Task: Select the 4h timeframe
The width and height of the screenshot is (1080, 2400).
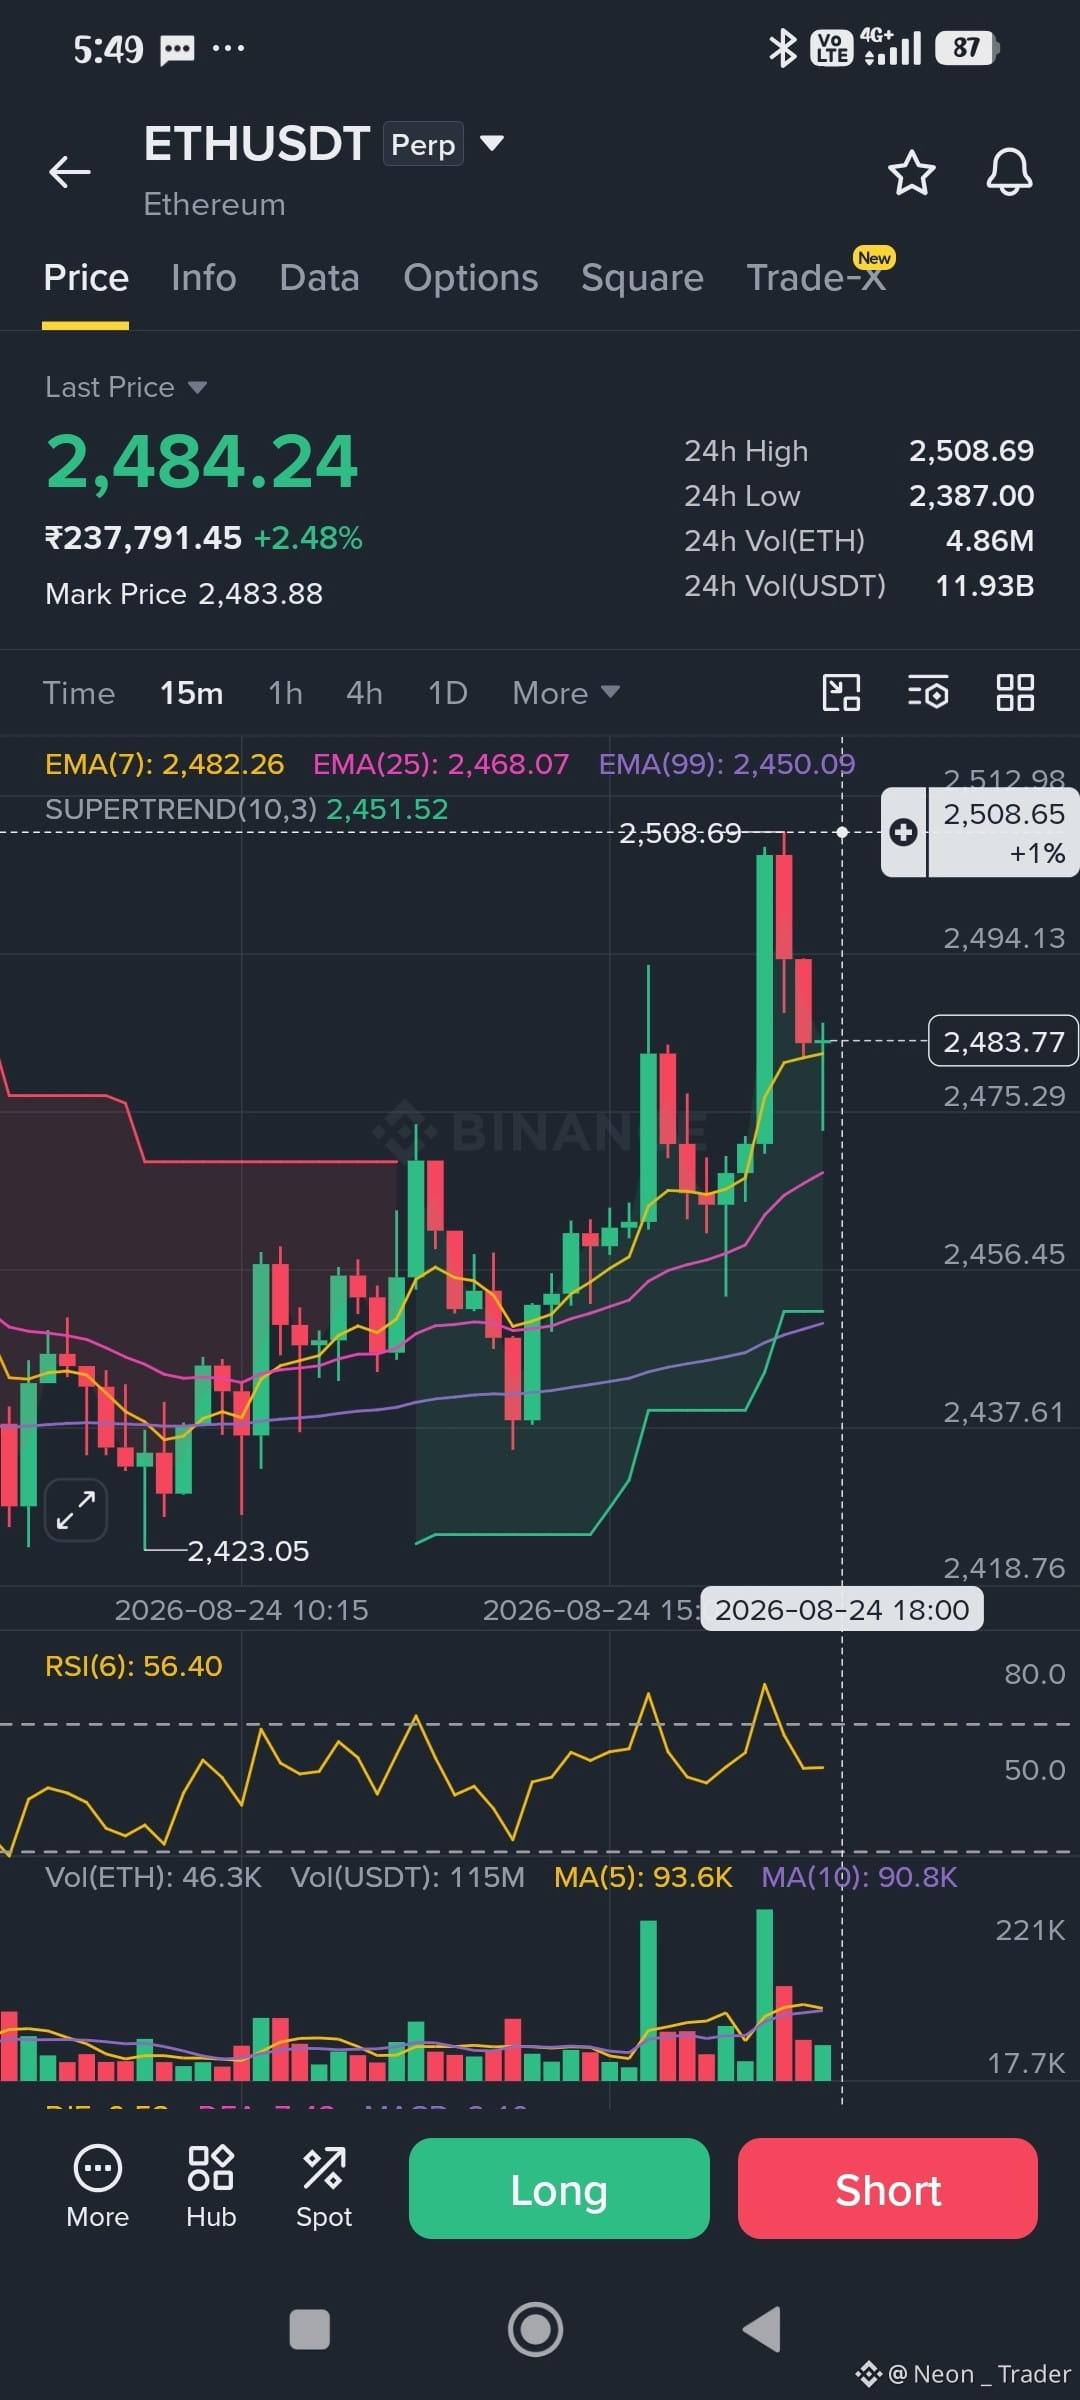Action: (365, 693)
